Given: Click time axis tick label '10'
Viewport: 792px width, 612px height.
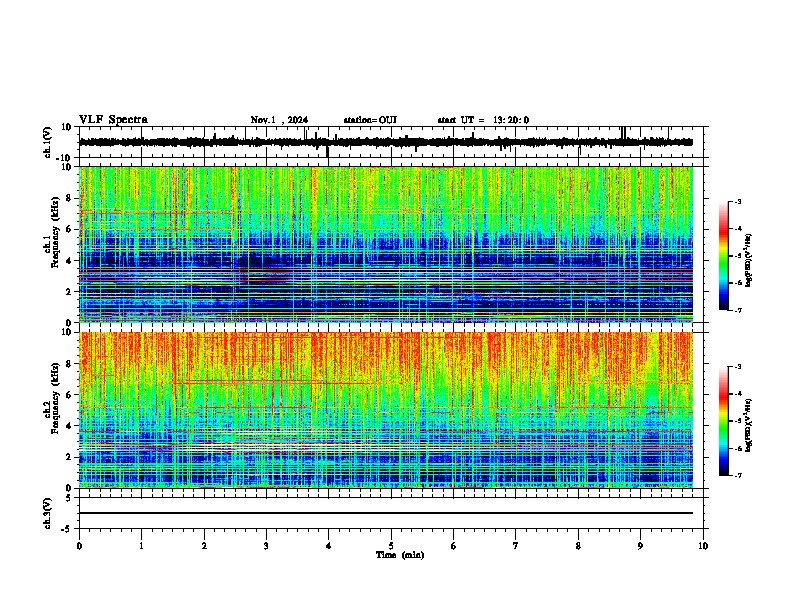Looking at the screenshot, I should tap(703, 546).
